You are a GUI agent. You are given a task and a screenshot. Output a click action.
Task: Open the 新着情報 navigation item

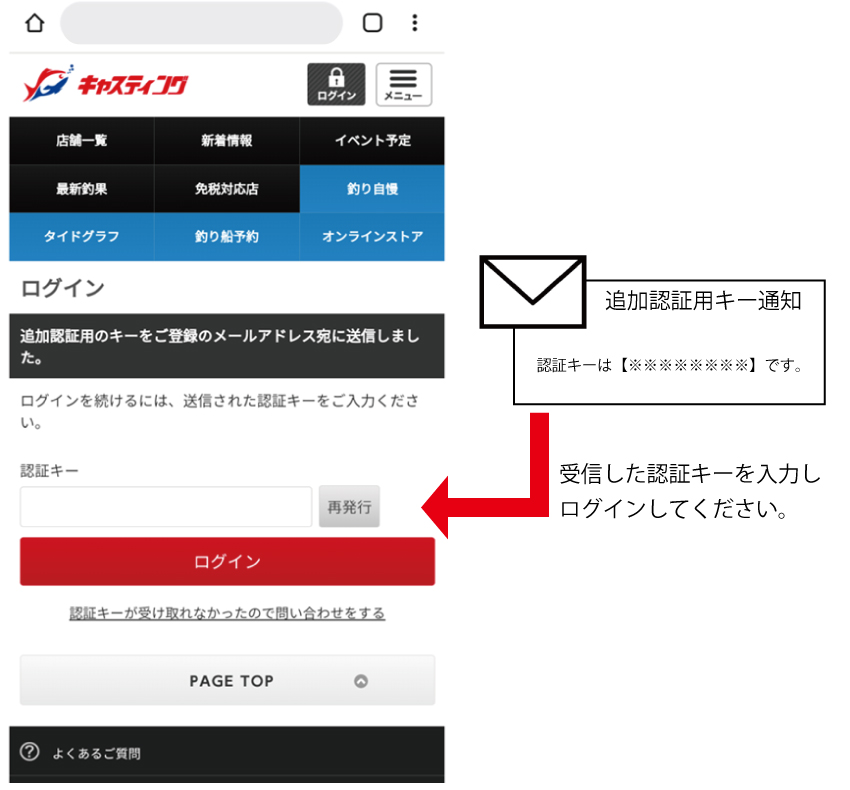pyautogui.click(x=226, y=141)
